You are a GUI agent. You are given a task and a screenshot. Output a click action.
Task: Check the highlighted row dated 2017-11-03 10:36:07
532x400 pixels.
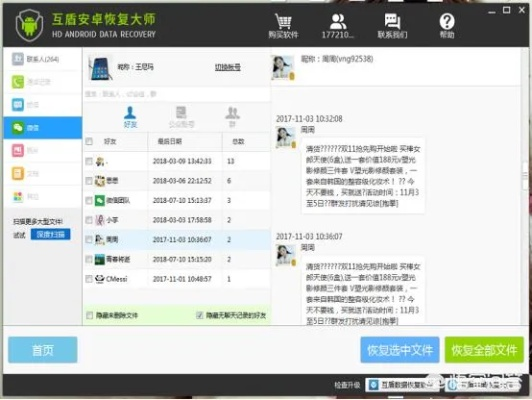89,240
